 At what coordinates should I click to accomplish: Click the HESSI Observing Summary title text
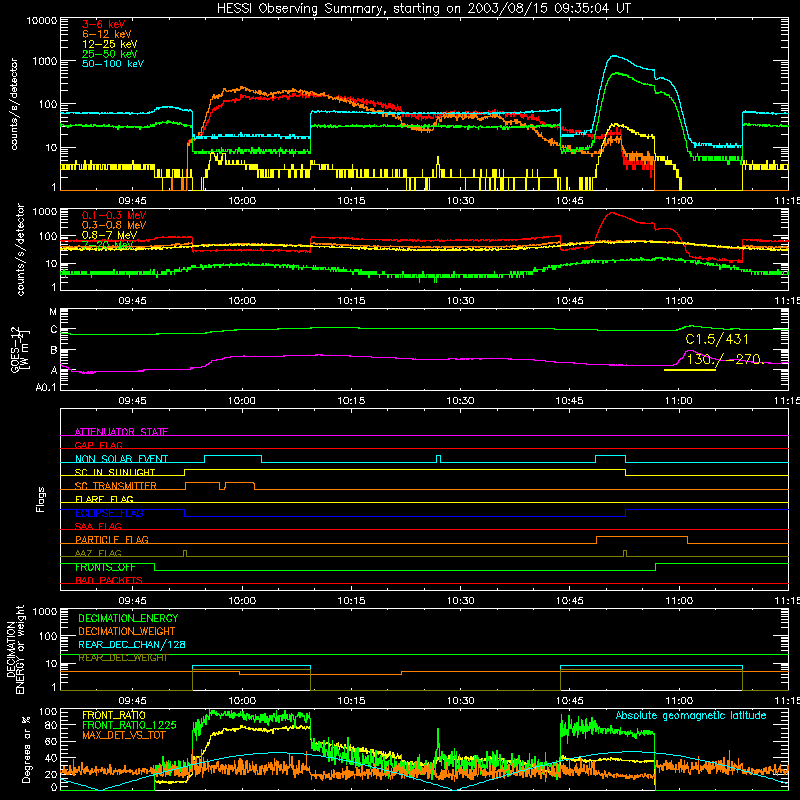(x=423, y=8)
